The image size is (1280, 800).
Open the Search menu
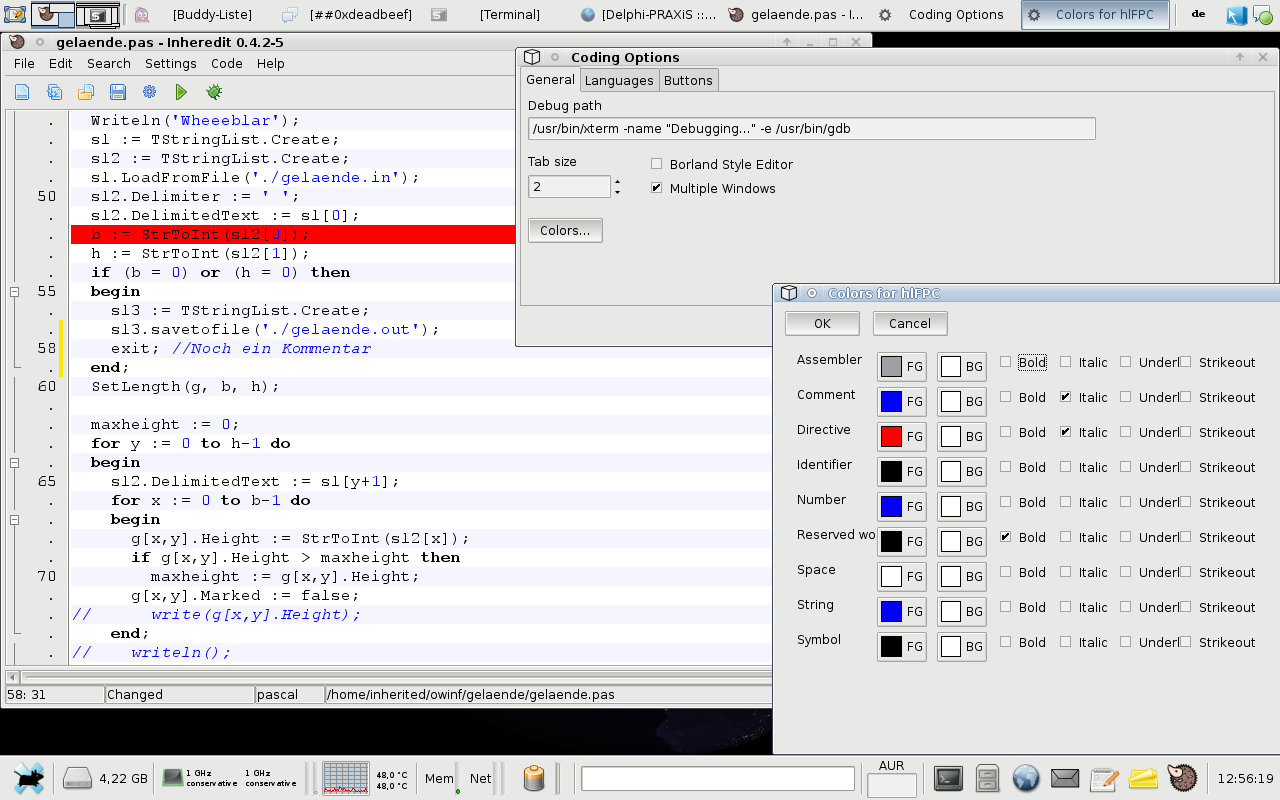tap(108, 63)
